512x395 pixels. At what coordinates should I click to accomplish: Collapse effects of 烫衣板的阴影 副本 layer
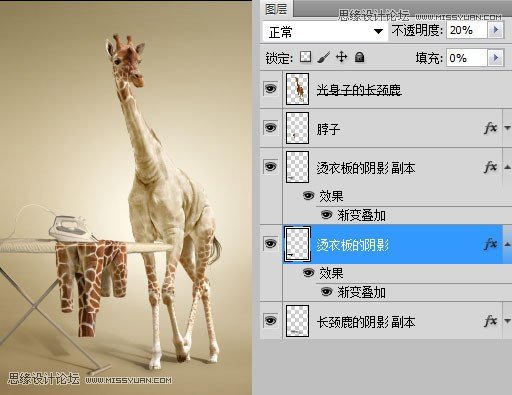(x=507, y=166)
